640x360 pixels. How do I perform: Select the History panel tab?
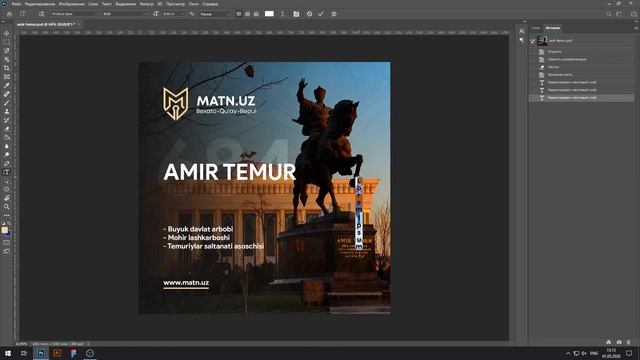click(553, 28)
